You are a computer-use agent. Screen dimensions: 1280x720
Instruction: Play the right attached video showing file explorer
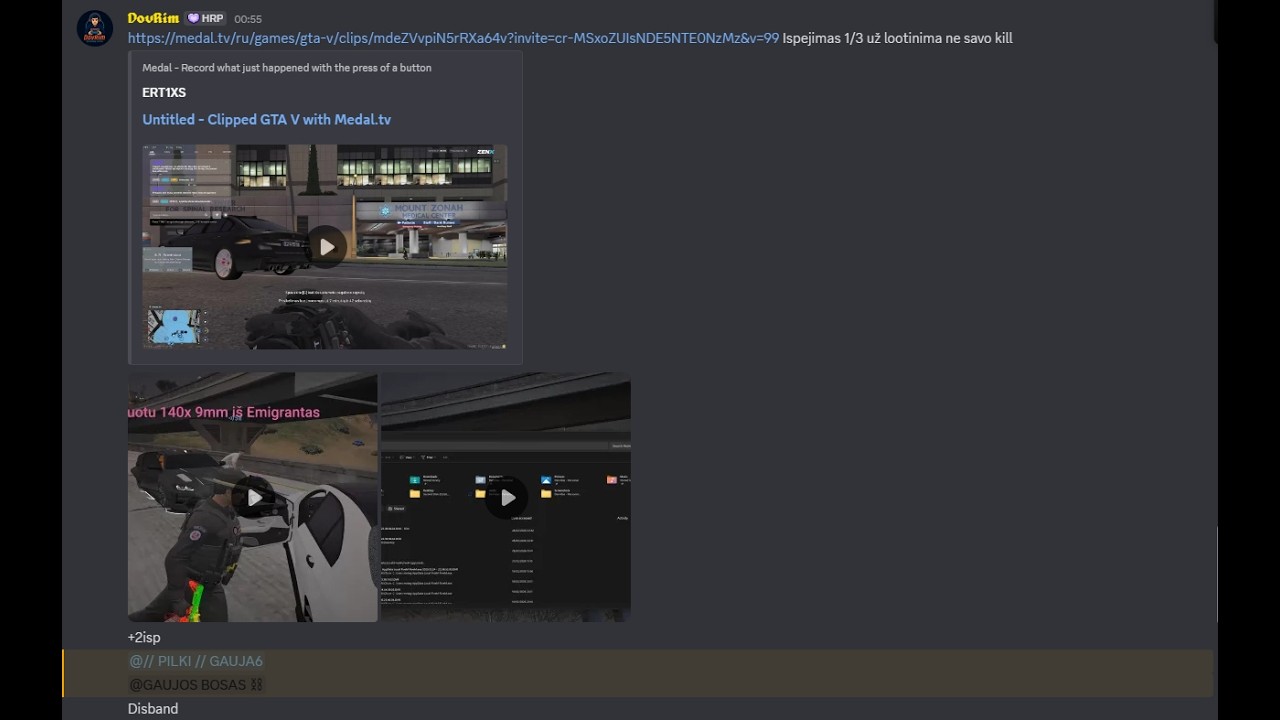[506, 497]
